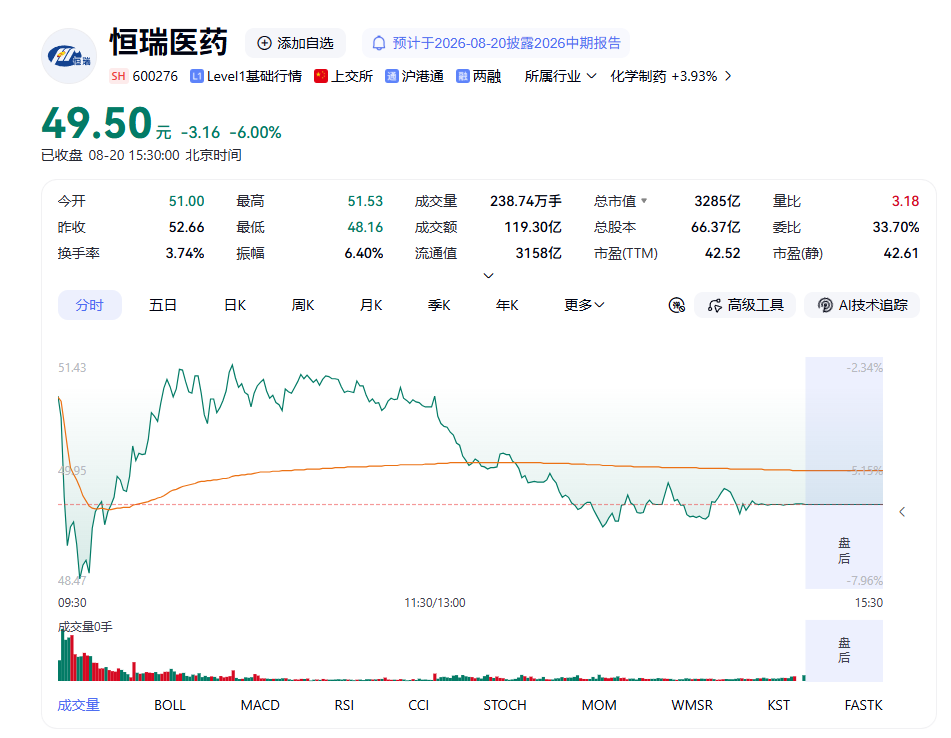Collapse side panel with left chevron arrow
The image size is (951, 738).
tap(902, 512)
